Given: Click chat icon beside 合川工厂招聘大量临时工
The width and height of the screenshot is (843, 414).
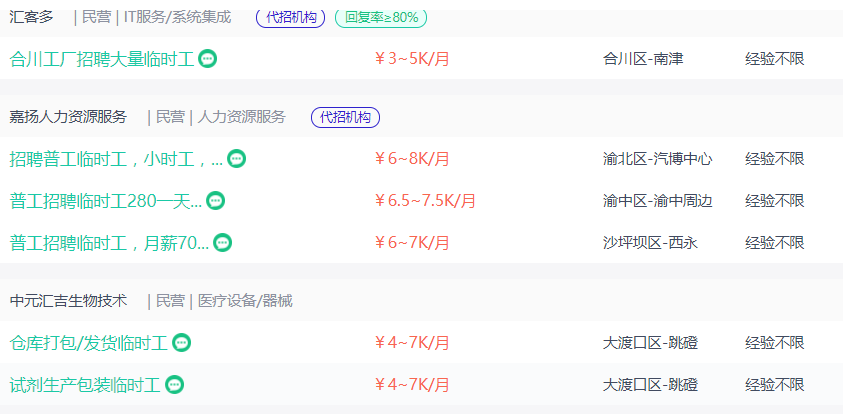Looking at the screenshot, I should (x=208, y=58).
